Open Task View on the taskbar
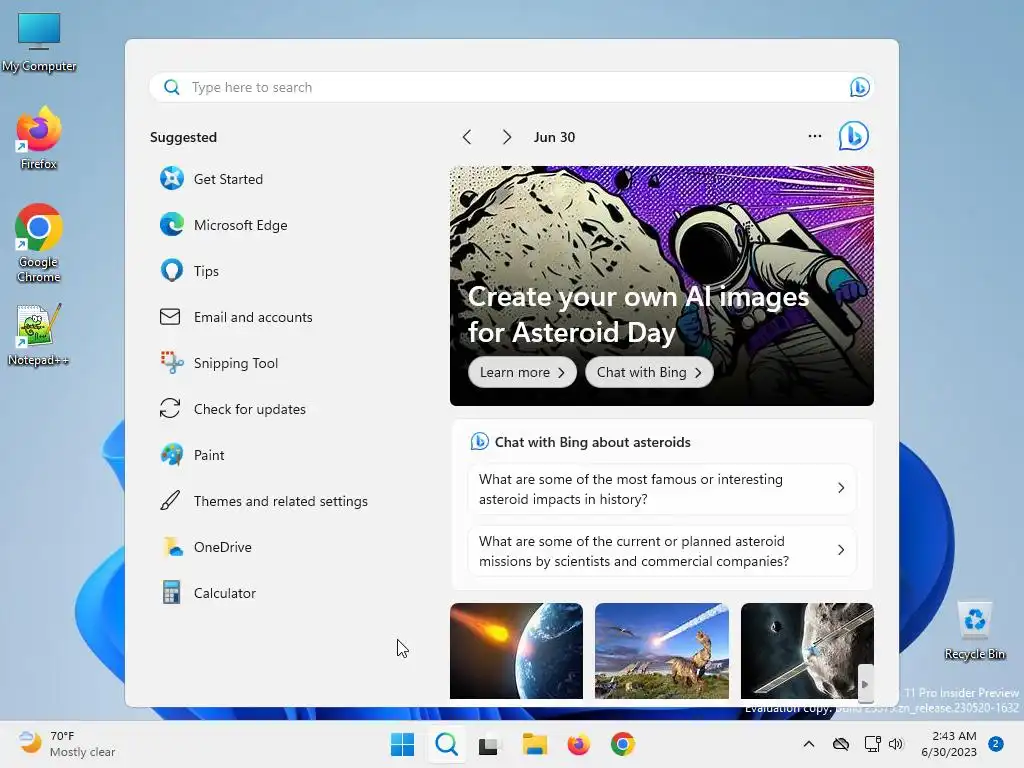 tap(490, 744)
